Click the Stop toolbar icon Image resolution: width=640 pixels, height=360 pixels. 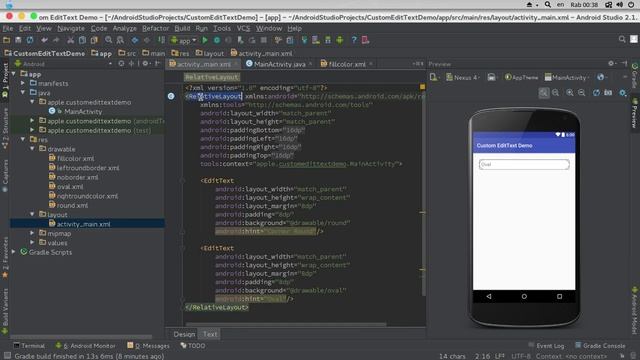click(x=264, y=40)
